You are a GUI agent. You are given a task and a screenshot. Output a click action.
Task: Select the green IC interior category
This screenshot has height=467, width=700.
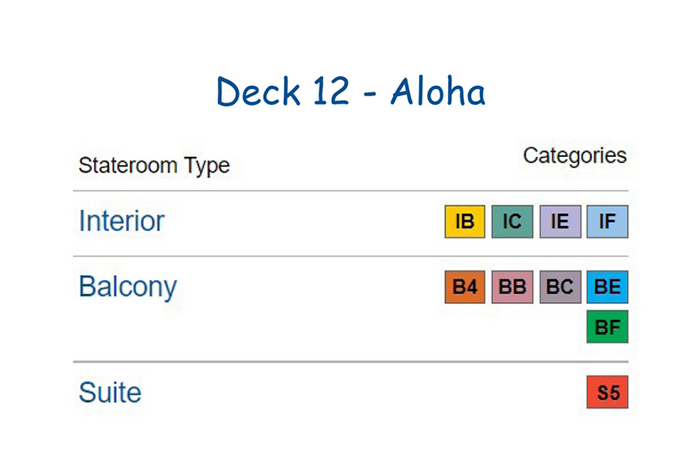512,221
